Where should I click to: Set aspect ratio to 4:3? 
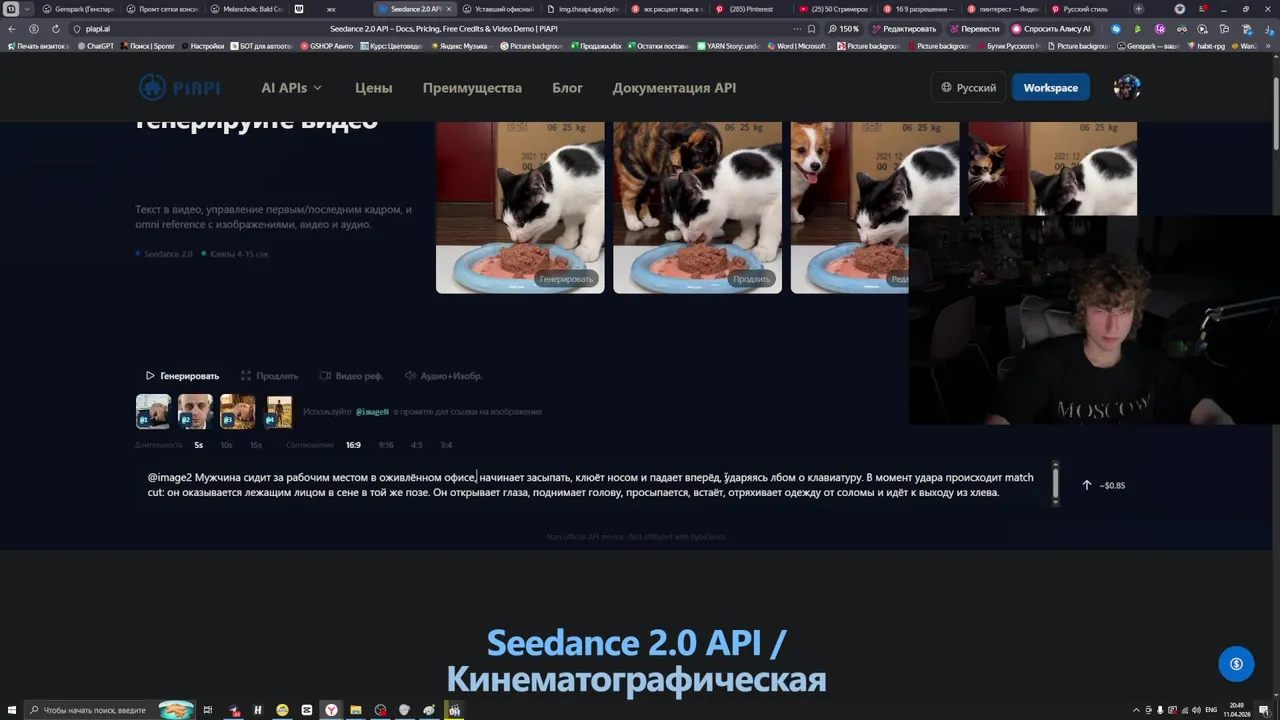pos(416,445)
